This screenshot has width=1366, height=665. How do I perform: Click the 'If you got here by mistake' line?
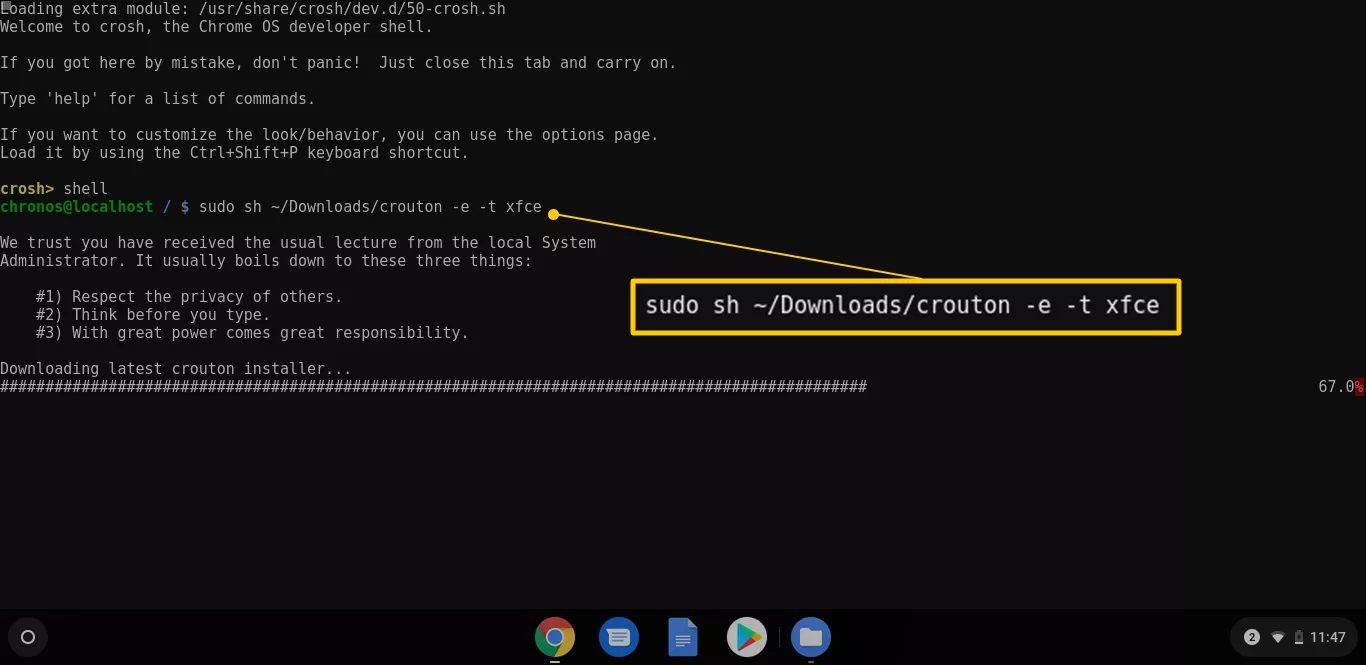338,63
